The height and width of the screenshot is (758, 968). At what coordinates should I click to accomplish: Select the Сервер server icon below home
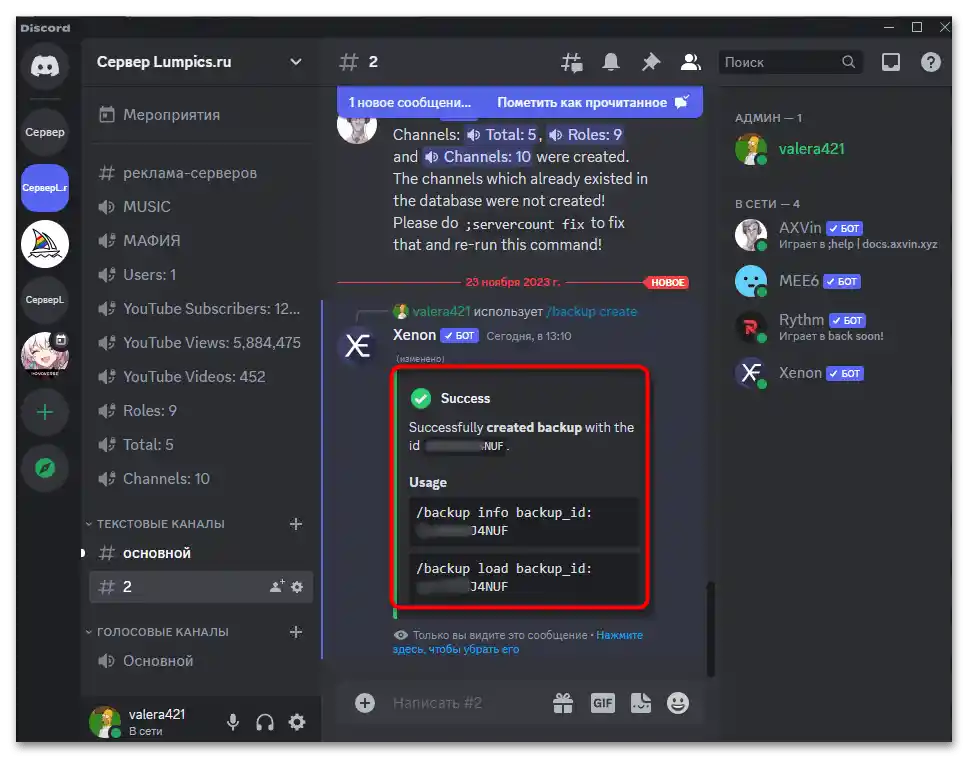click(45, 131)
